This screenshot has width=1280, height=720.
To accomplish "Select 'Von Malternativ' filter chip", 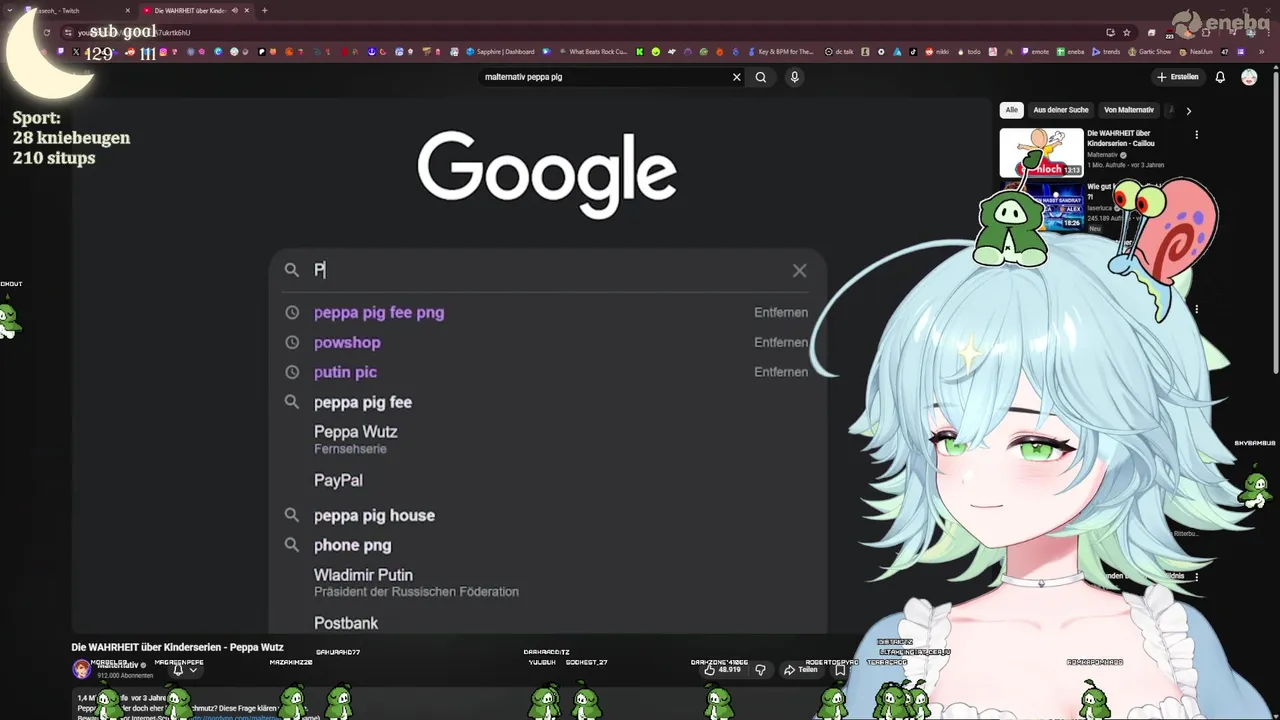I will [x=1129, y=110].
